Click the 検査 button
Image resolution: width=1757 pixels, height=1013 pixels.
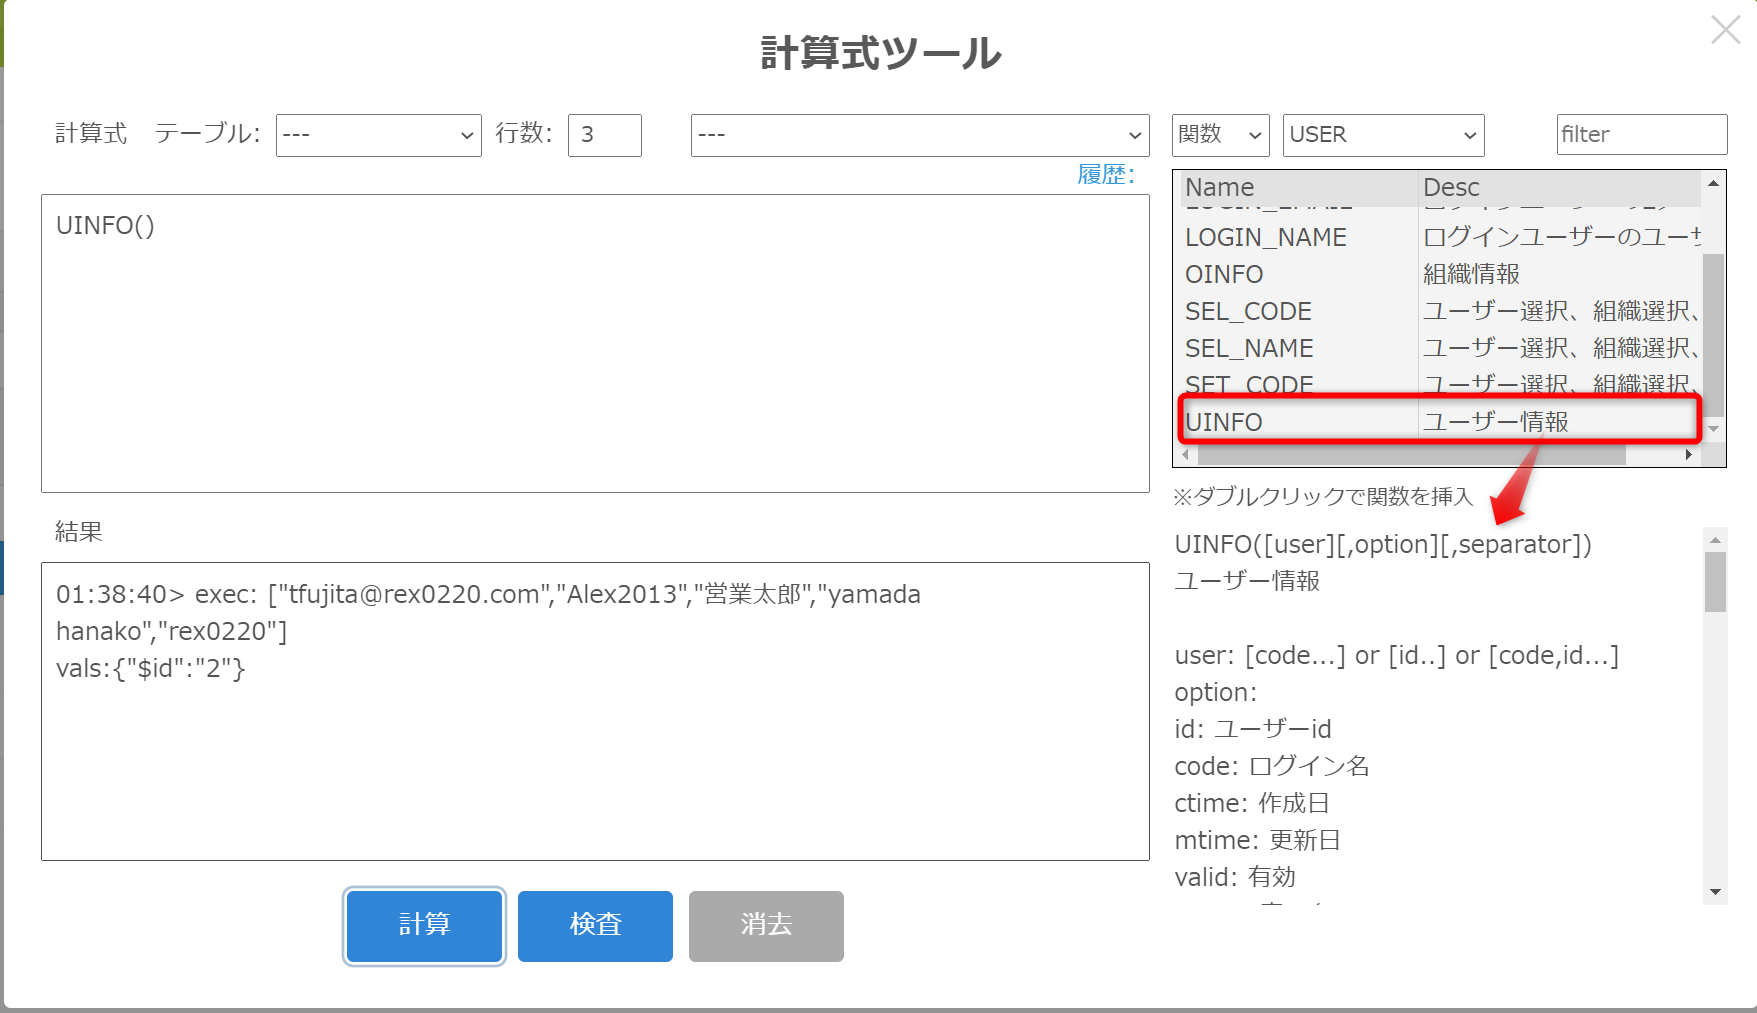595,926
